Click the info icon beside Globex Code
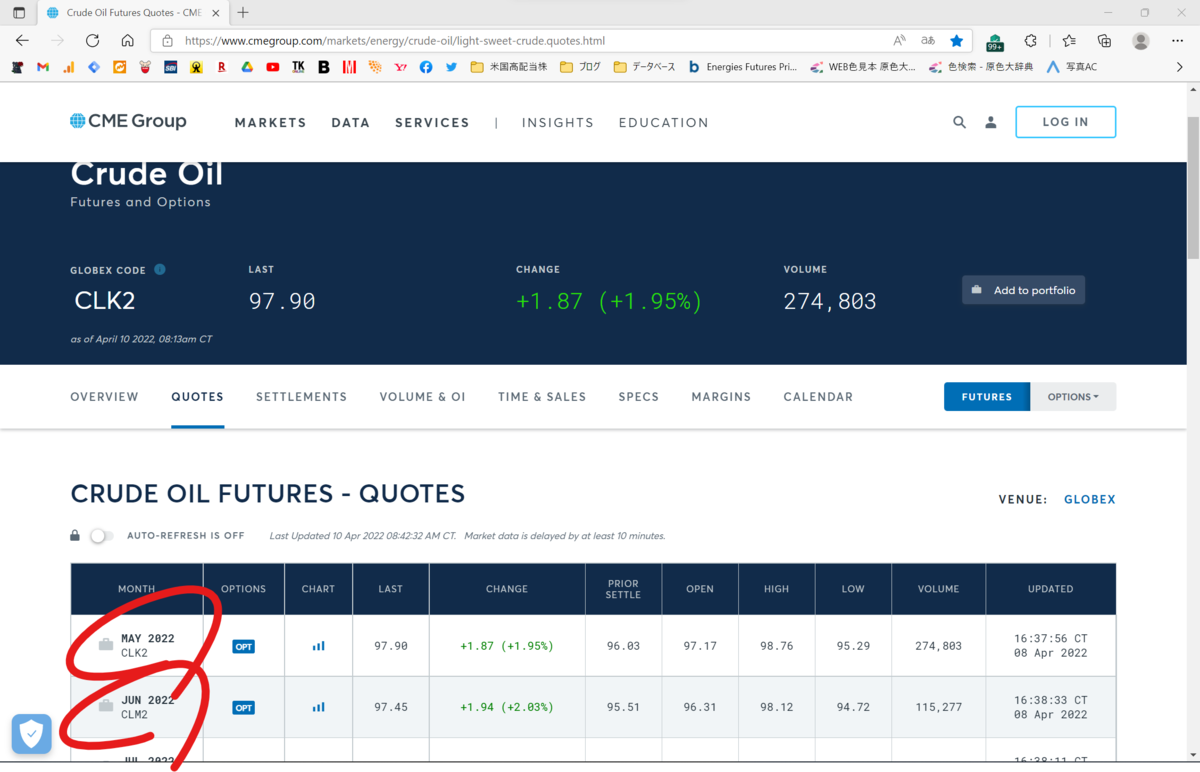This screenshot has height=772, width=1200. (160, 270)
